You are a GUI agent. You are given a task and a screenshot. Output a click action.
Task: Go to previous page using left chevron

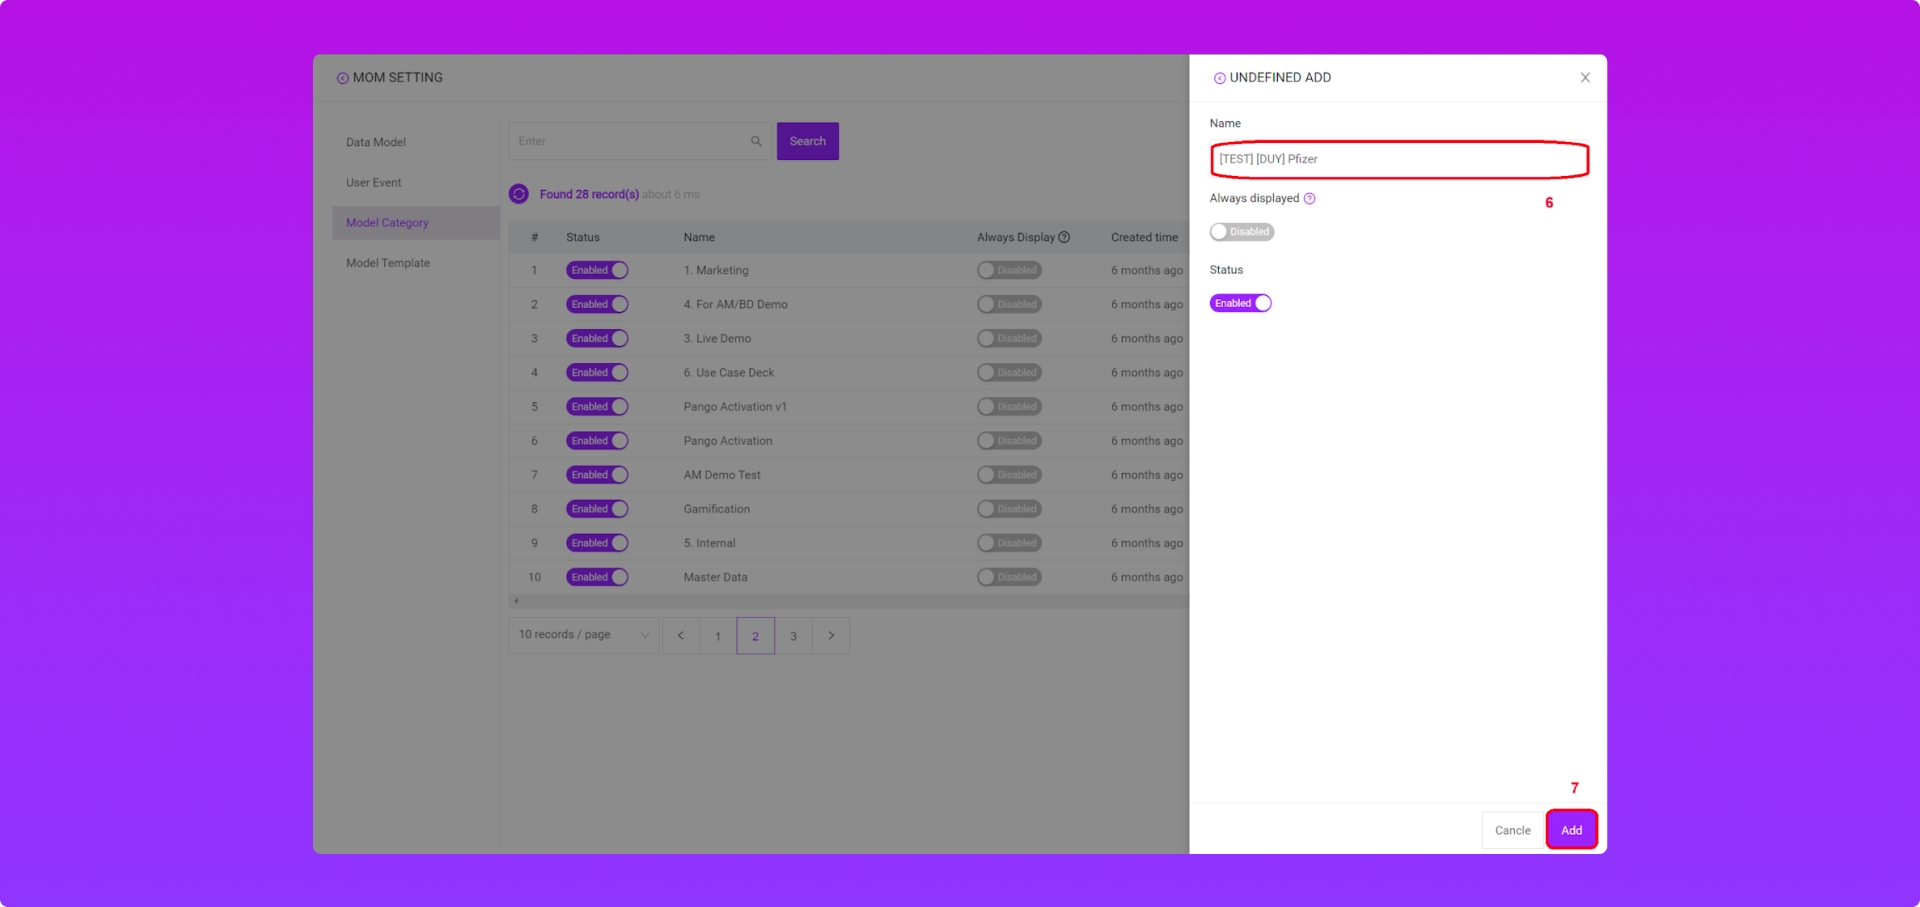(680, 636)
